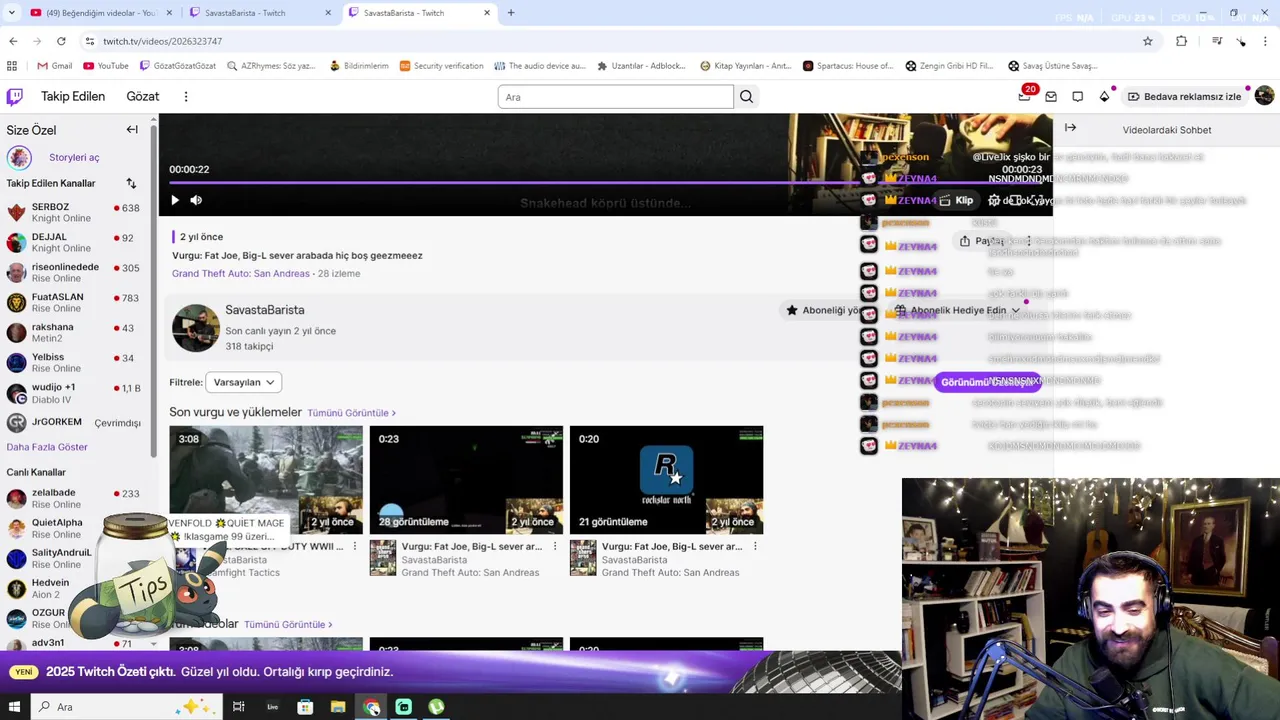
Task: Collapse the Size Özel sidebar
Action: point(132,129)
